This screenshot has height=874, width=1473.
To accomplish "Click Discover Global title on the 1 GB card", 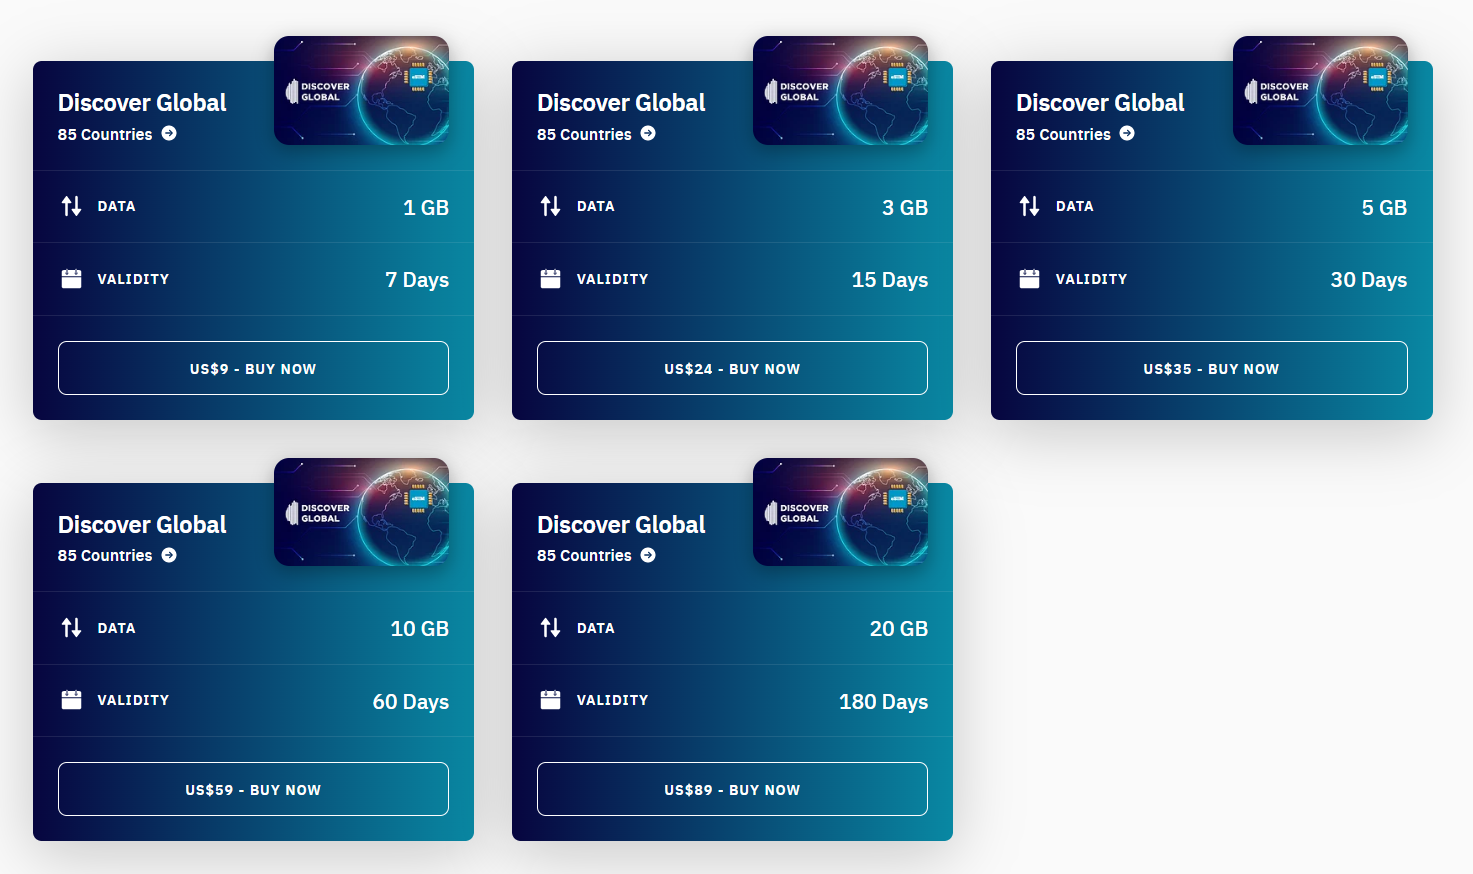I will [x=142, y=103].
